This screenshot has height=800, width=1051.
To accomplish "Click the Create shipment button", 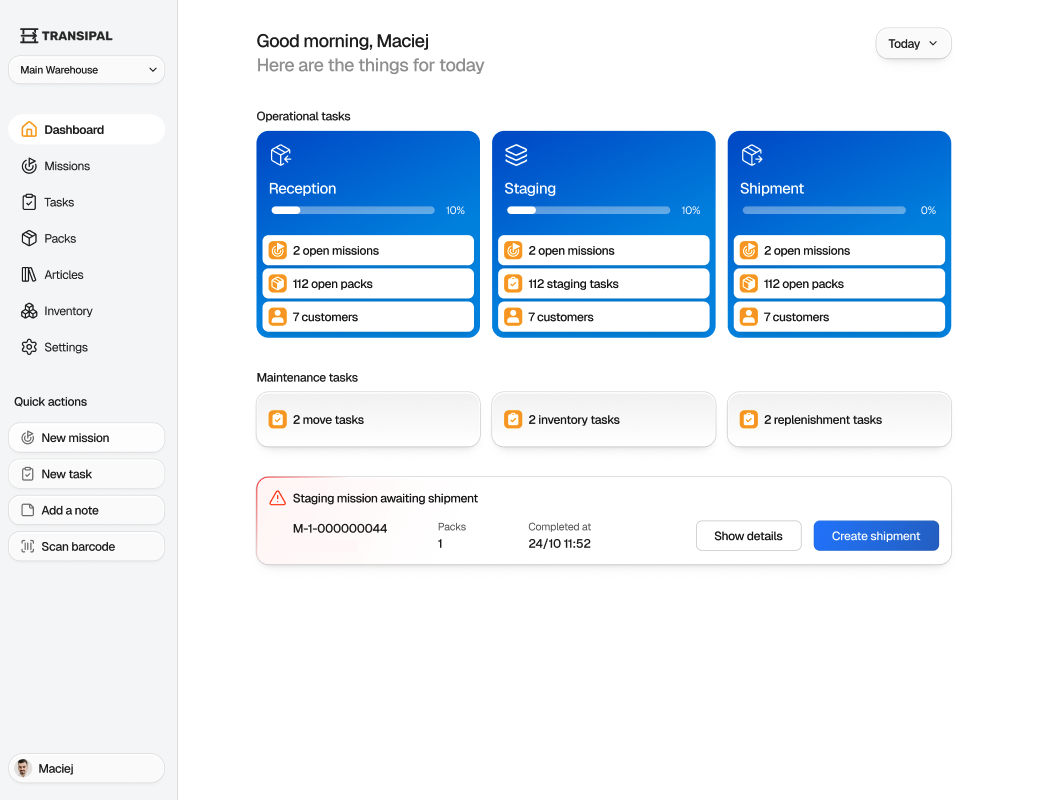I will 875,535.
